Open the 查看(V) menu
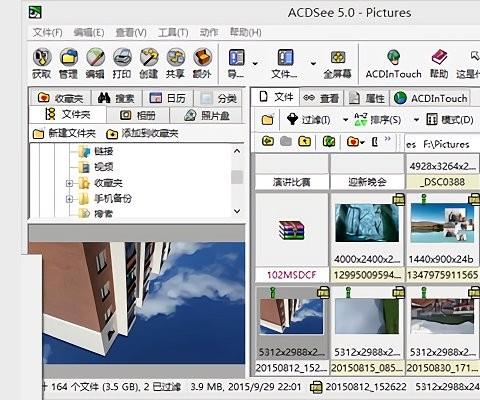Screen dimensions: 480x400 click(x=131, y=32)
